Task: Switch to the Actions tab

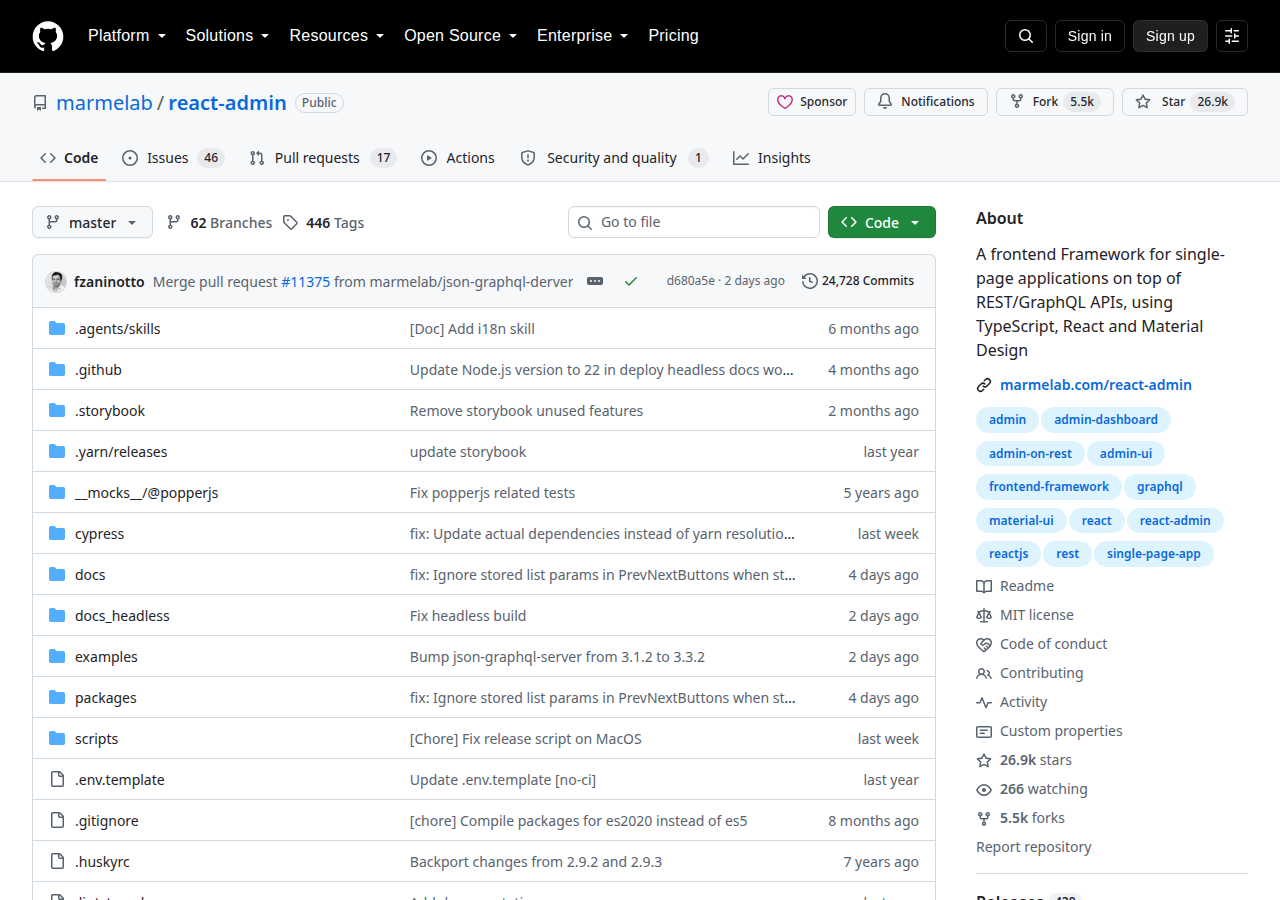Action: coord(458,158)
